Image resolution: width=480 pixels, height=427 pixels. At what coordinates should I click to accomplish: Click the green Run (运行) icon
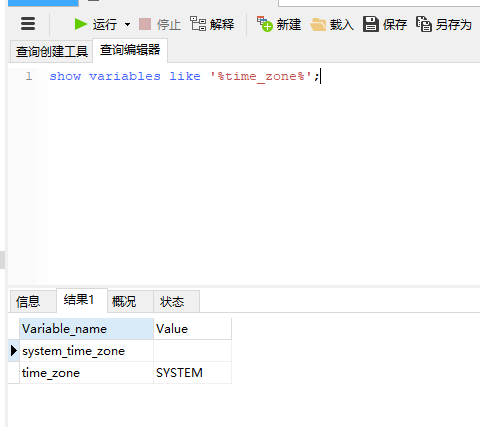coord(80,24)
